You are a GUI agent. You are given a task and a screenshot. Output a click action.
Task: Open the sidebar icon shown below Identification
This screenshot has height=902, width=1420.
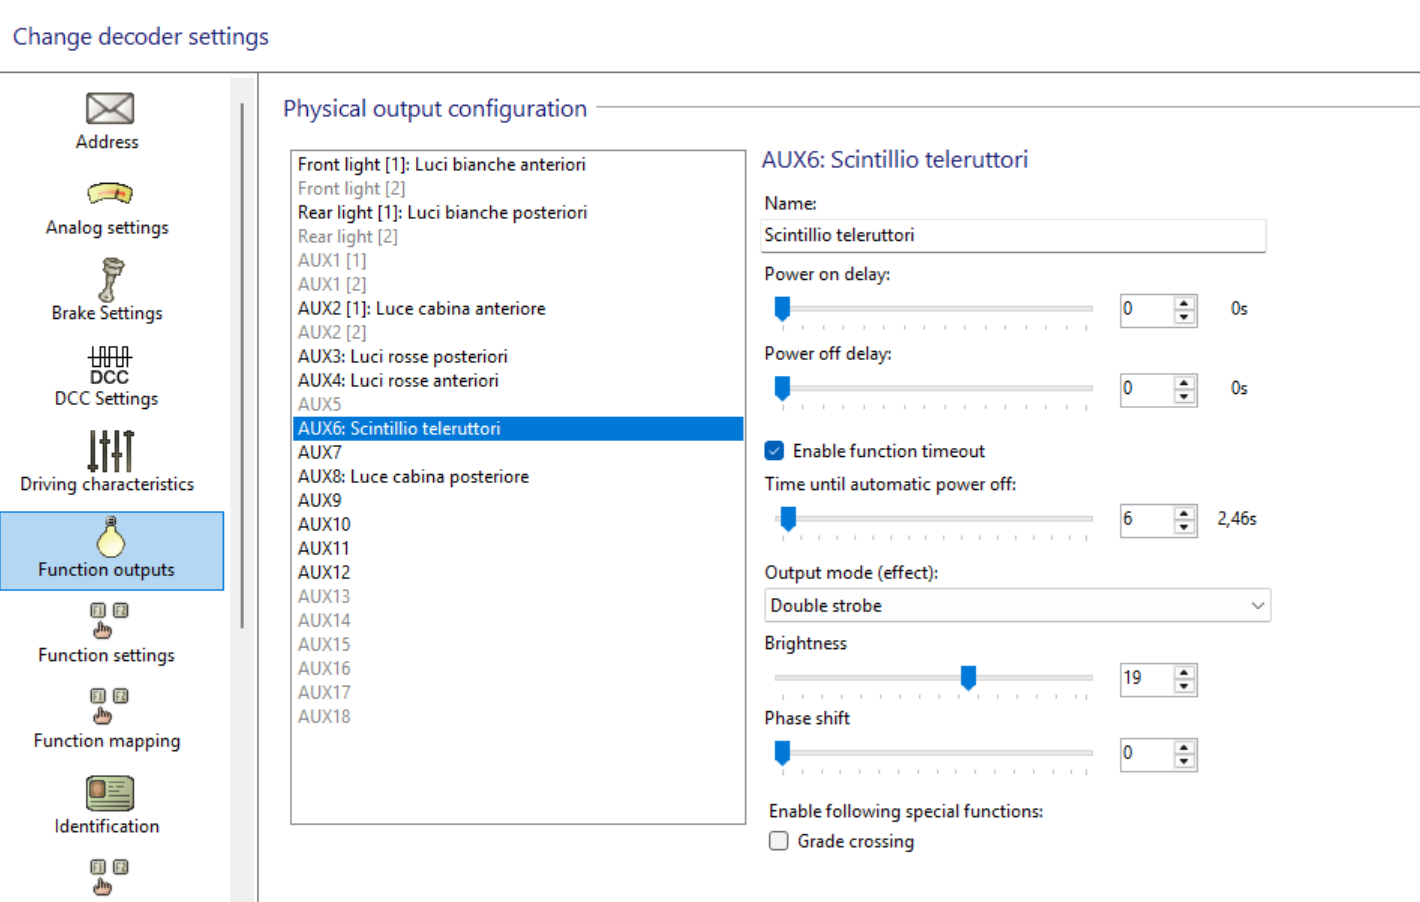coord(108,877)
